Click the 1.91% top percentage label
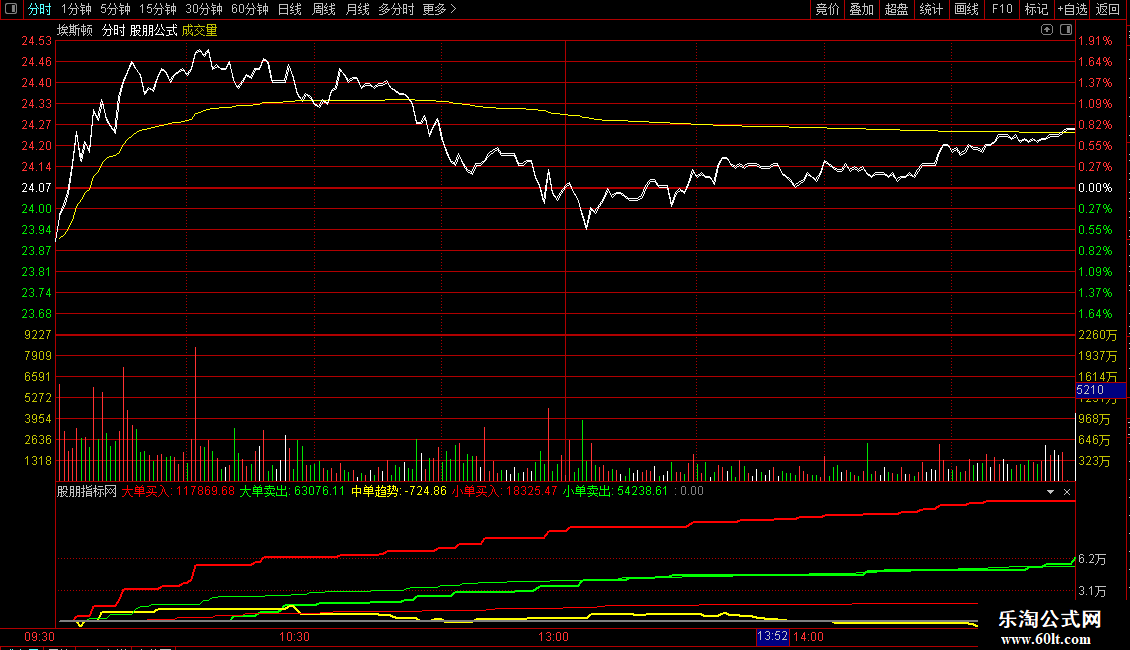Image resolution: width=1130 pixels, height=650 pixels. click(1095, 41)
